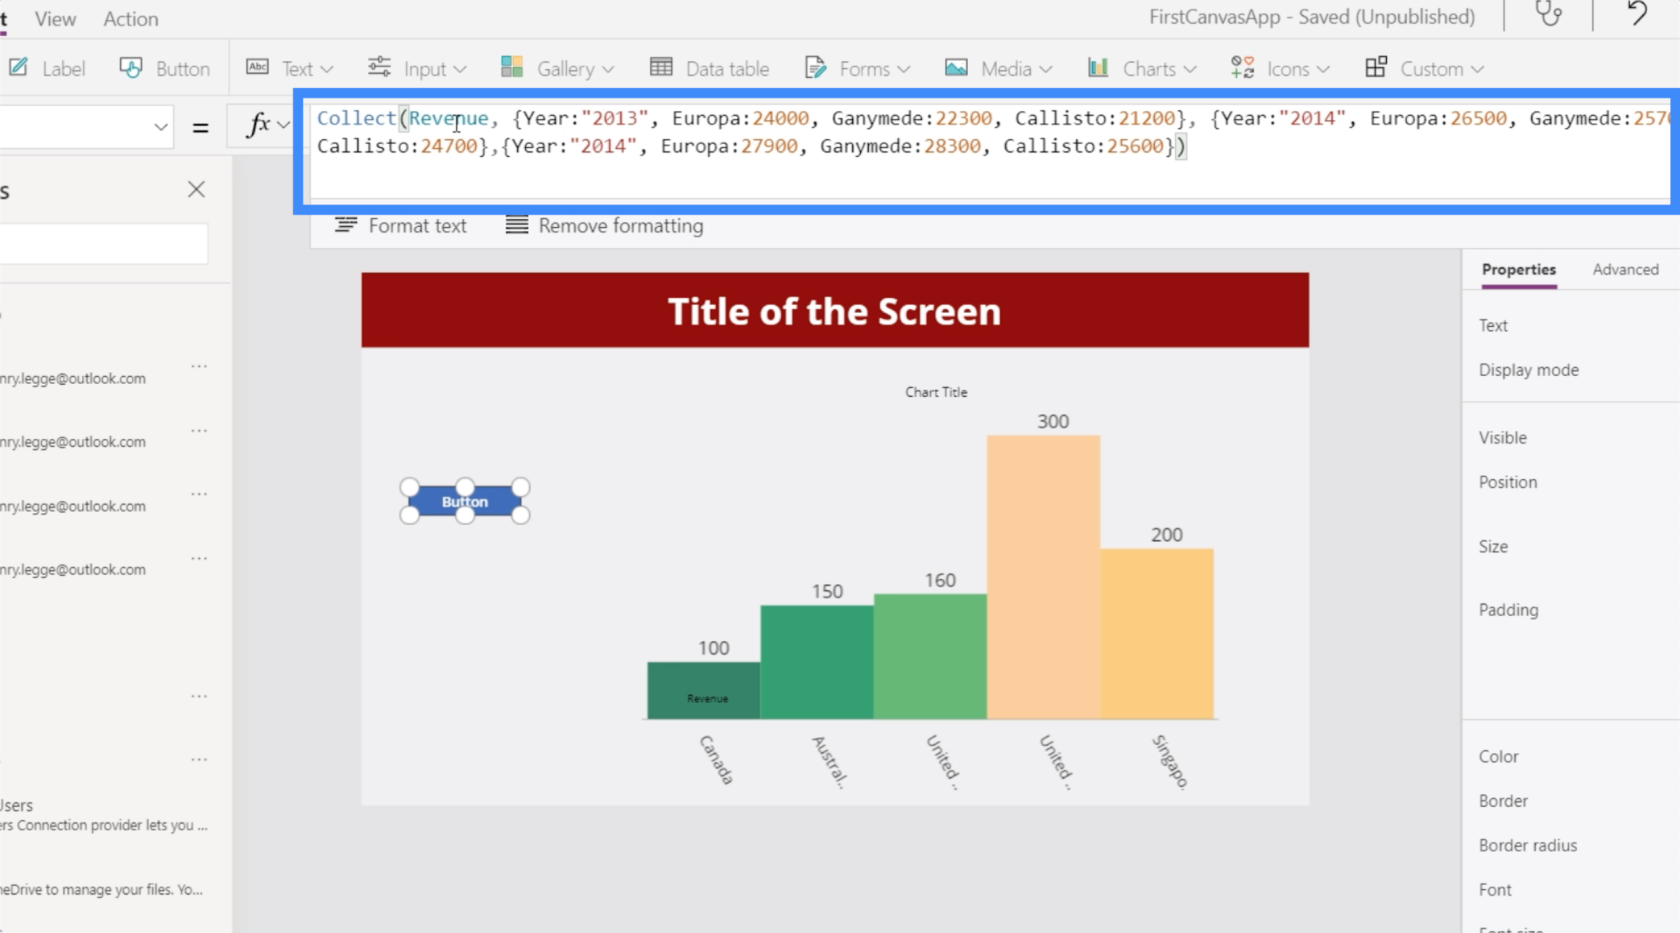Expand the Gallery dropdown
This screenshot has height=933, width=1680.
click(558, 68)
